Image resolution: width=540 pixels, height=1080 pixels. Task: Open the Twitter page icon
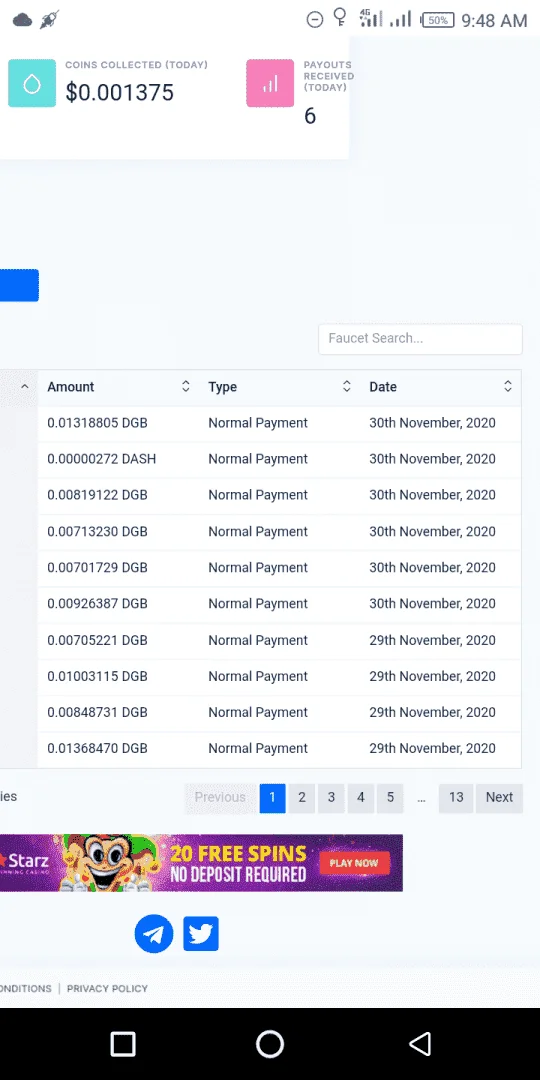pos(201,934)
